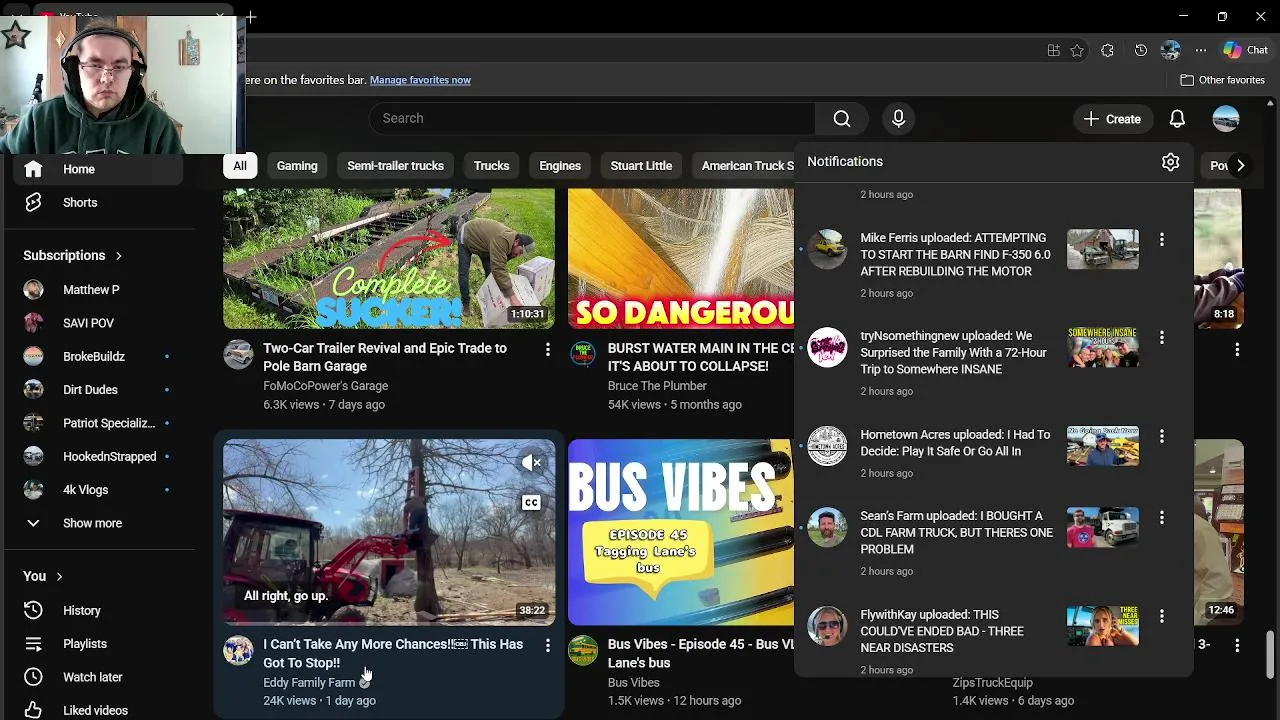Open Bus Vibes Episode 45 thumbnail

tap(681, 532)
